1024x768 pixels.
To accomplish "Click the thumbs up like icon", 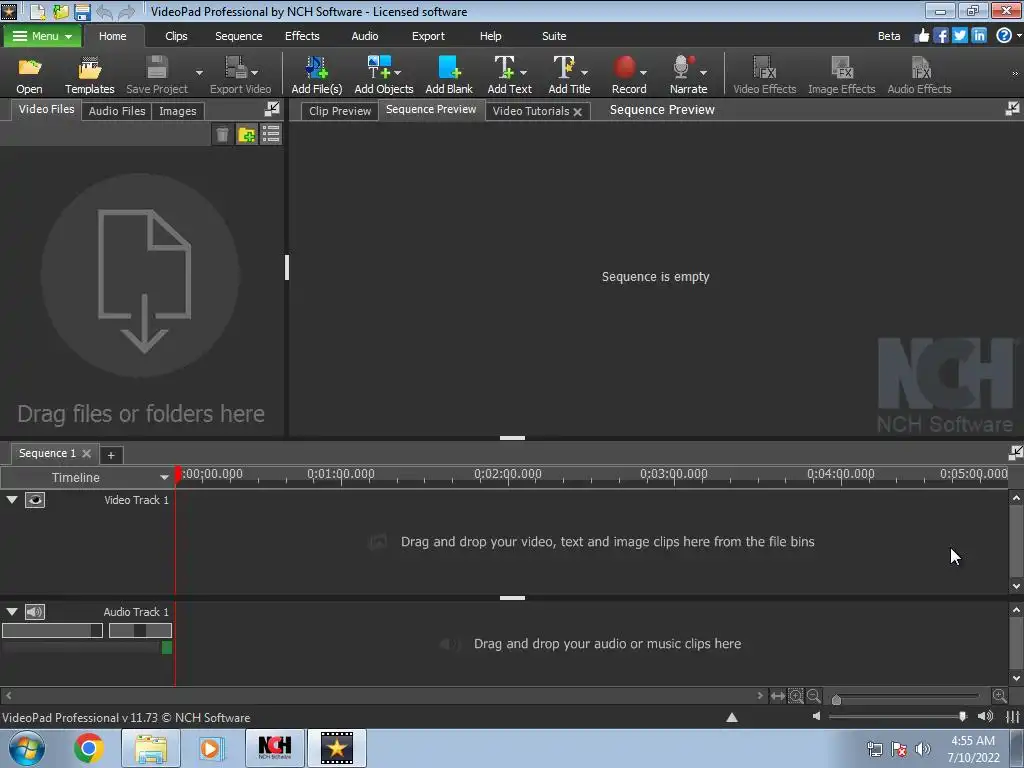I will tap(921, 36).
